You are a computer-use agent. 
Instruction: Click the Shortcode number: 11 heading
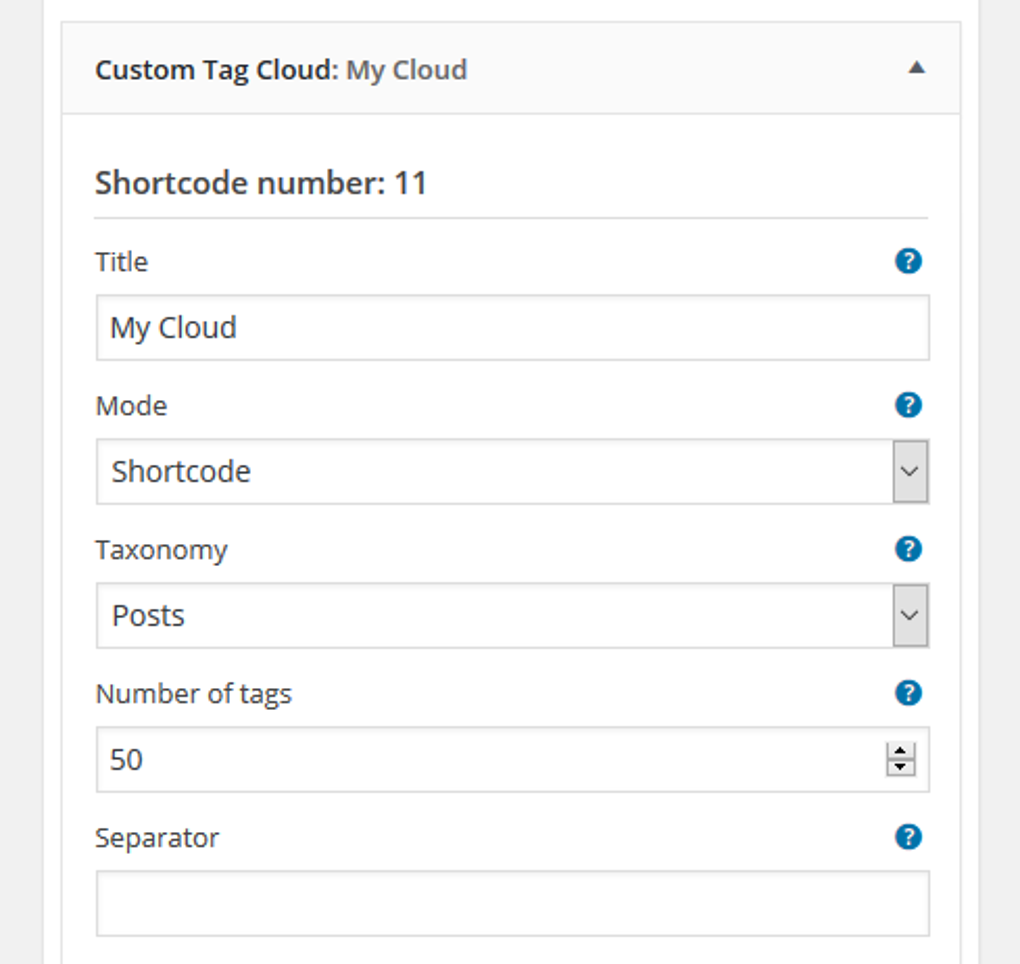point(260,183)
